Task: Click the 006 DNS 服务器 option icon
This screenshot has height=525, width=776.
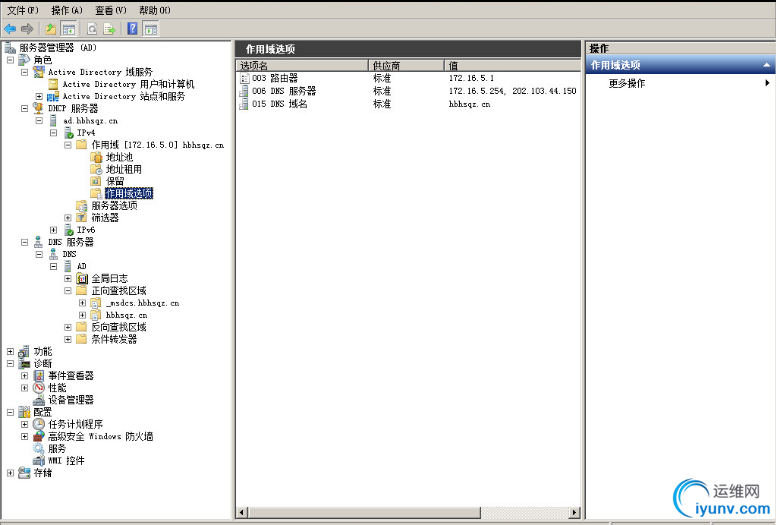Action: coord(244,91)
